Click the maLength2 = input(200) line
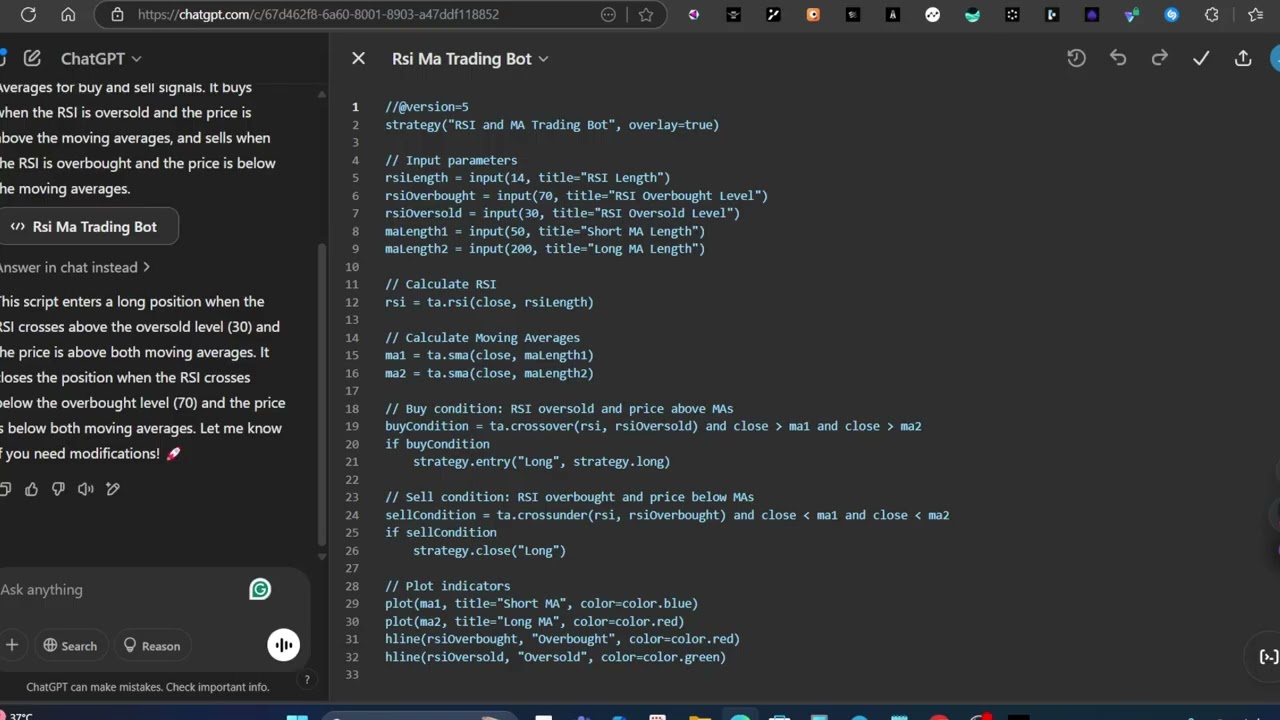This screenshot has width=1280, height=720. click(x=545, y=249)
